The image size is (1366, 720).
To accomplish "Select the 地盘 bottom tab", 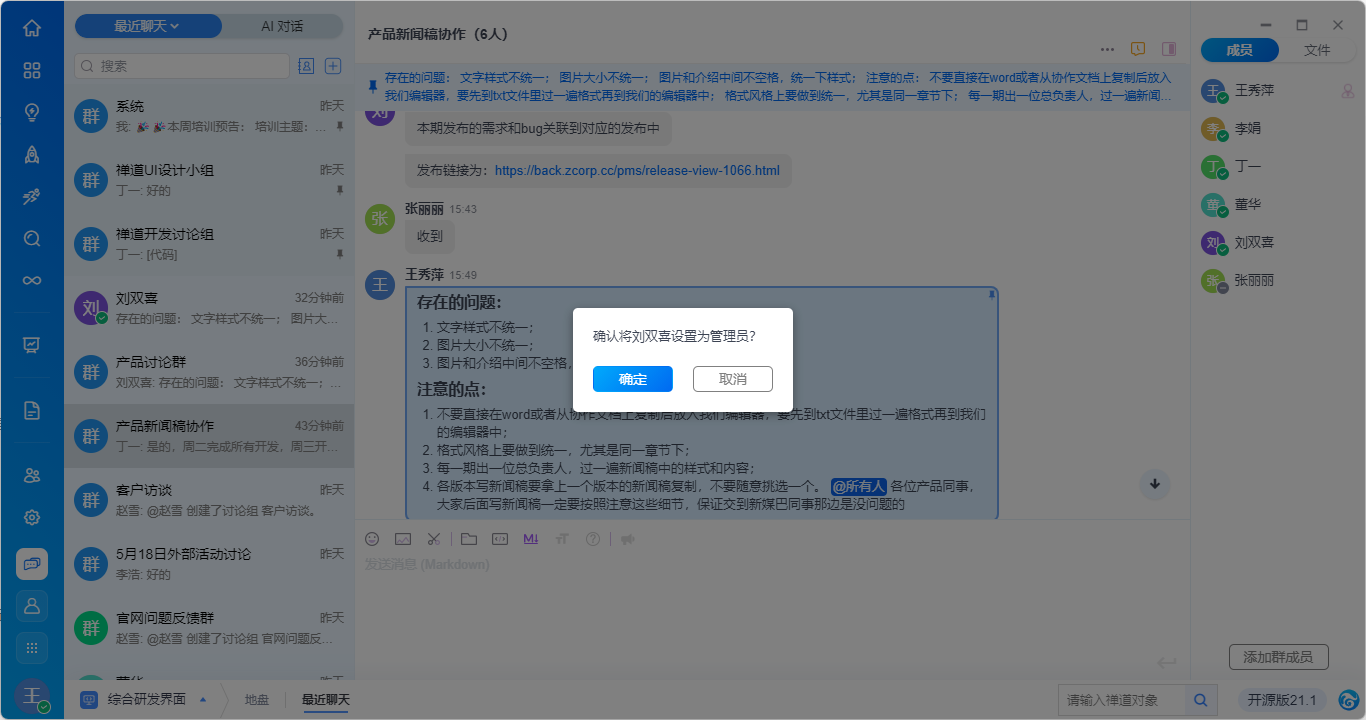I will (x=257, y=700).
